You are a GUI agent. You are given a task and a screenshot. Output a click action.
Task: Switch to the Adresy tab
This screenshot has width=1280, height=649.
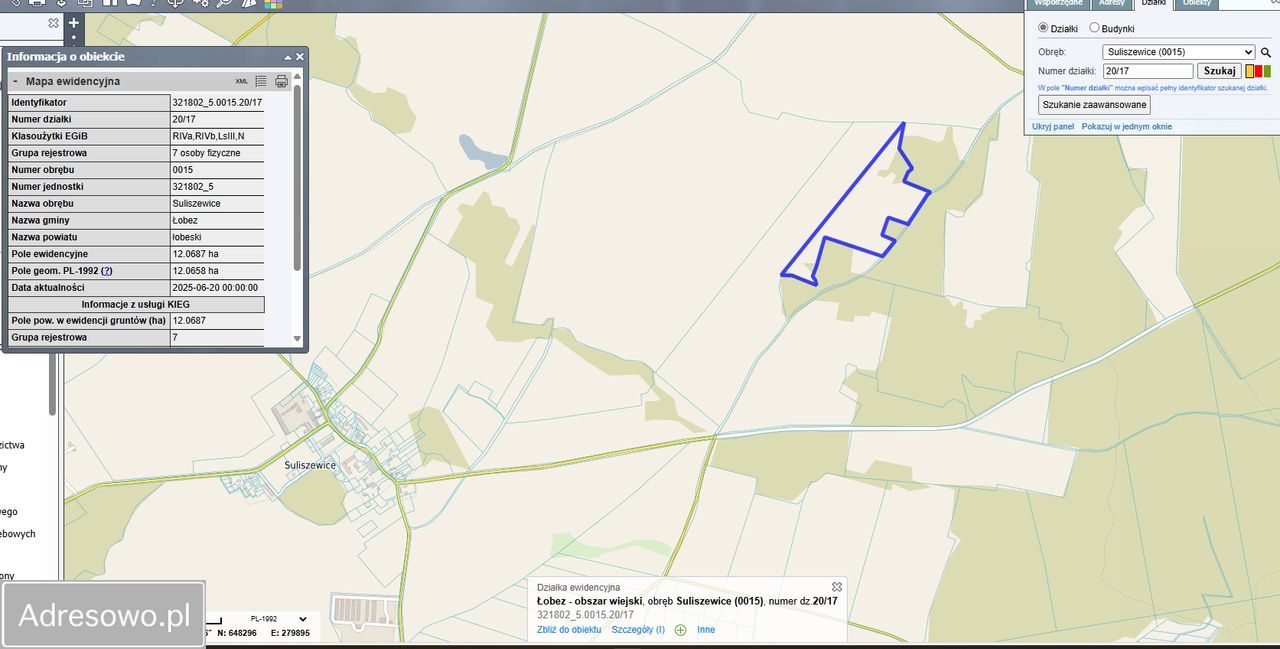(x=1111, y=4)
